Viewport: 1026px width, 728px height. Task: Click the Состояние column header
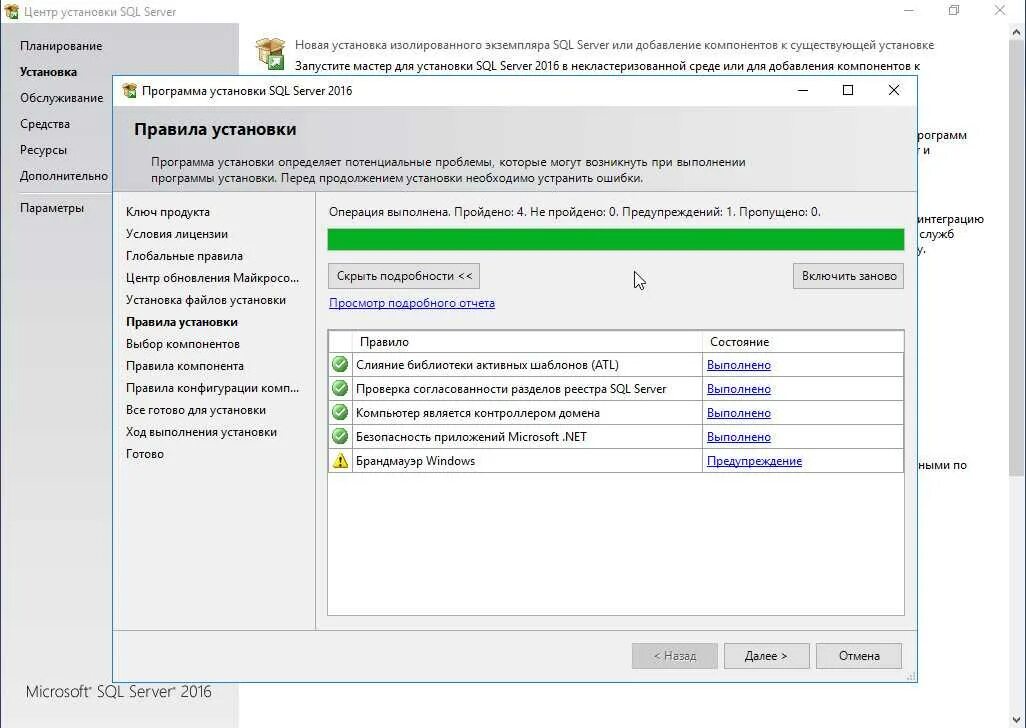pyautogui.click(x=804, y=341)
